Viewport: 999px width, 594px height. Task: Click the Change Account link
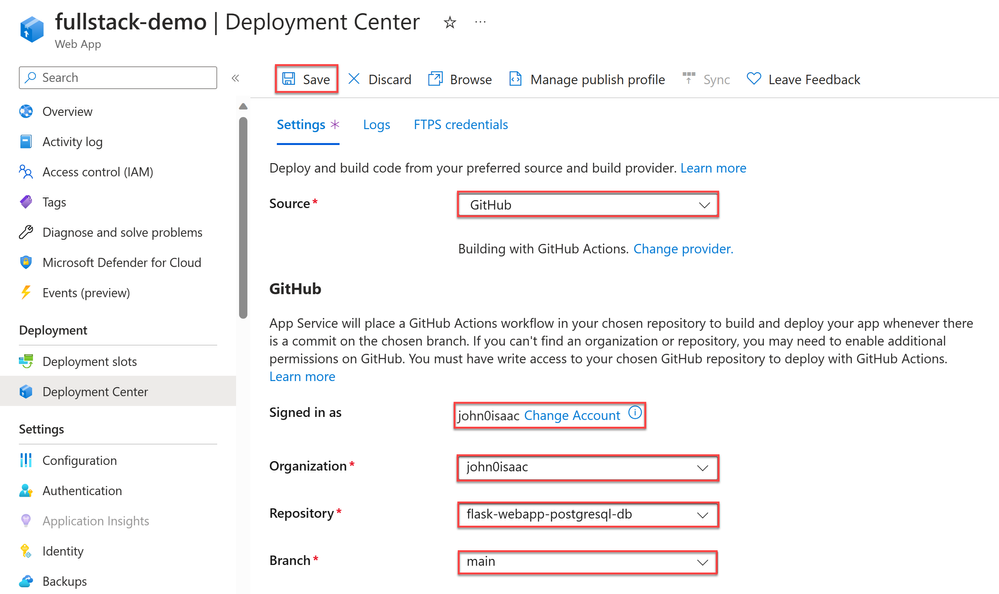[x=572, y=416]
